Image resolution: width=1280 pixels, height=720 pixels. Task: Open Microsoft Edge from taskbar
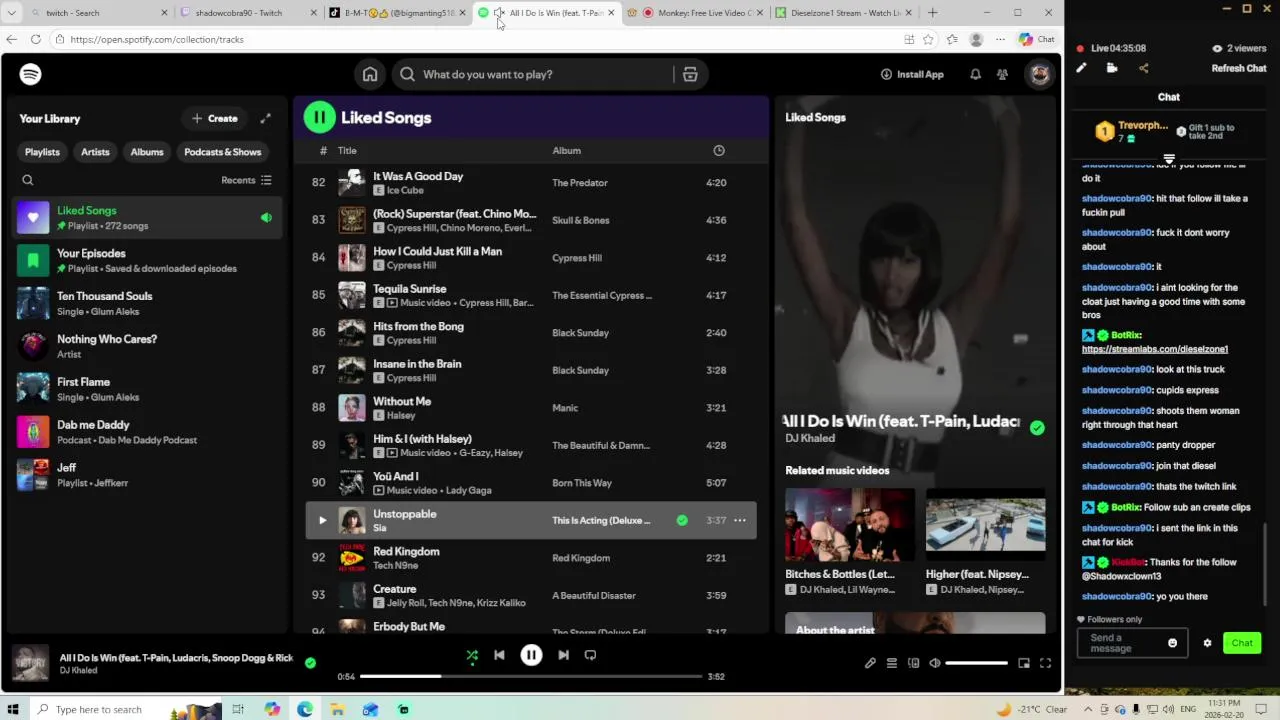pos(304,709)
